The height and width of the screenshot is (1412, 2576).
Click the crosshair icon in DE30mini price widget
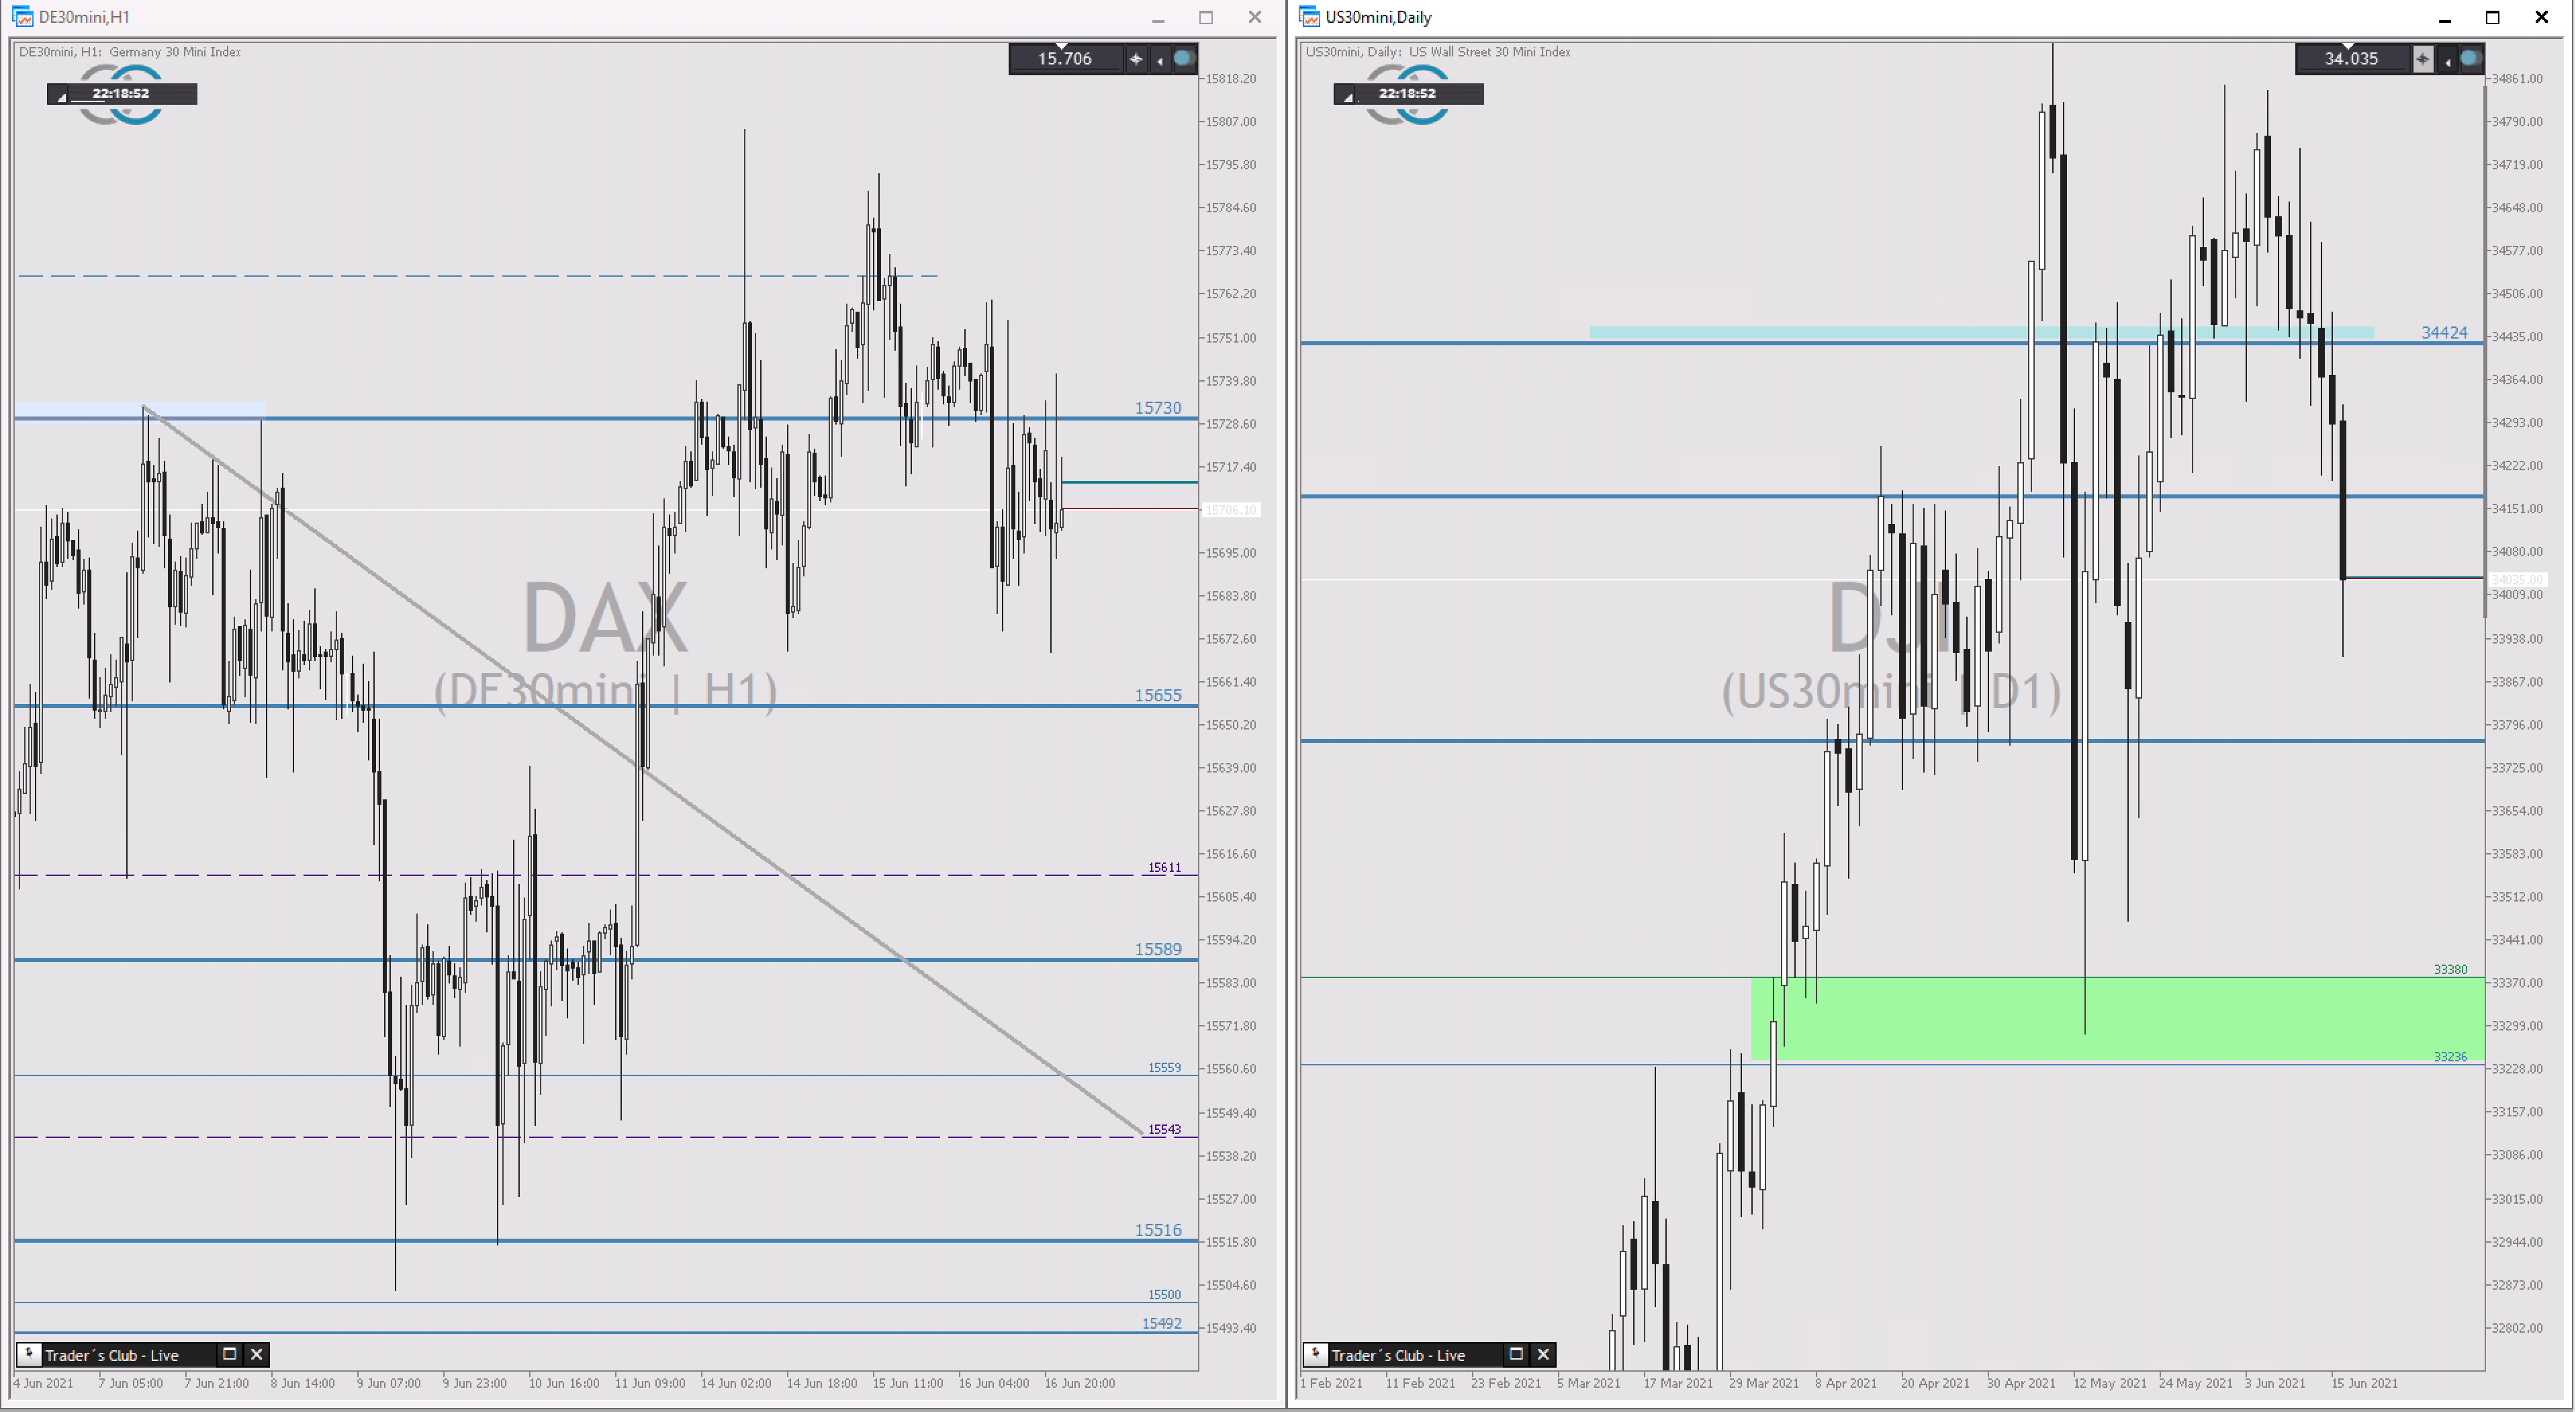[1136, 59]
